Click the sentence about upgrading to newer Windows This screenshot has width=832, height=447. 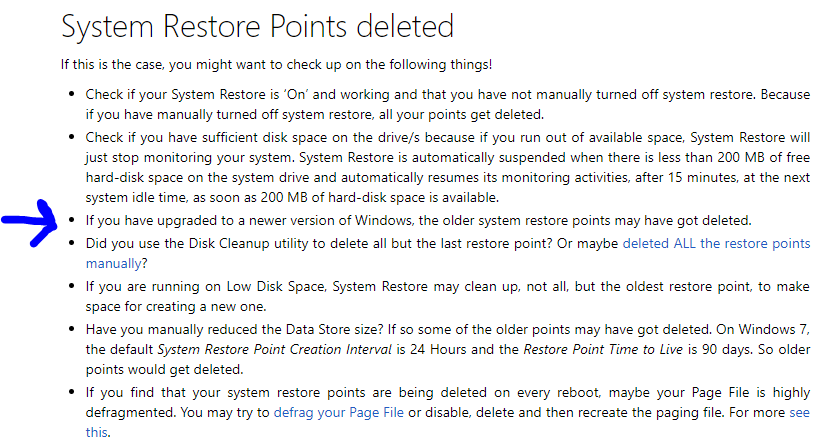point(419,220)
